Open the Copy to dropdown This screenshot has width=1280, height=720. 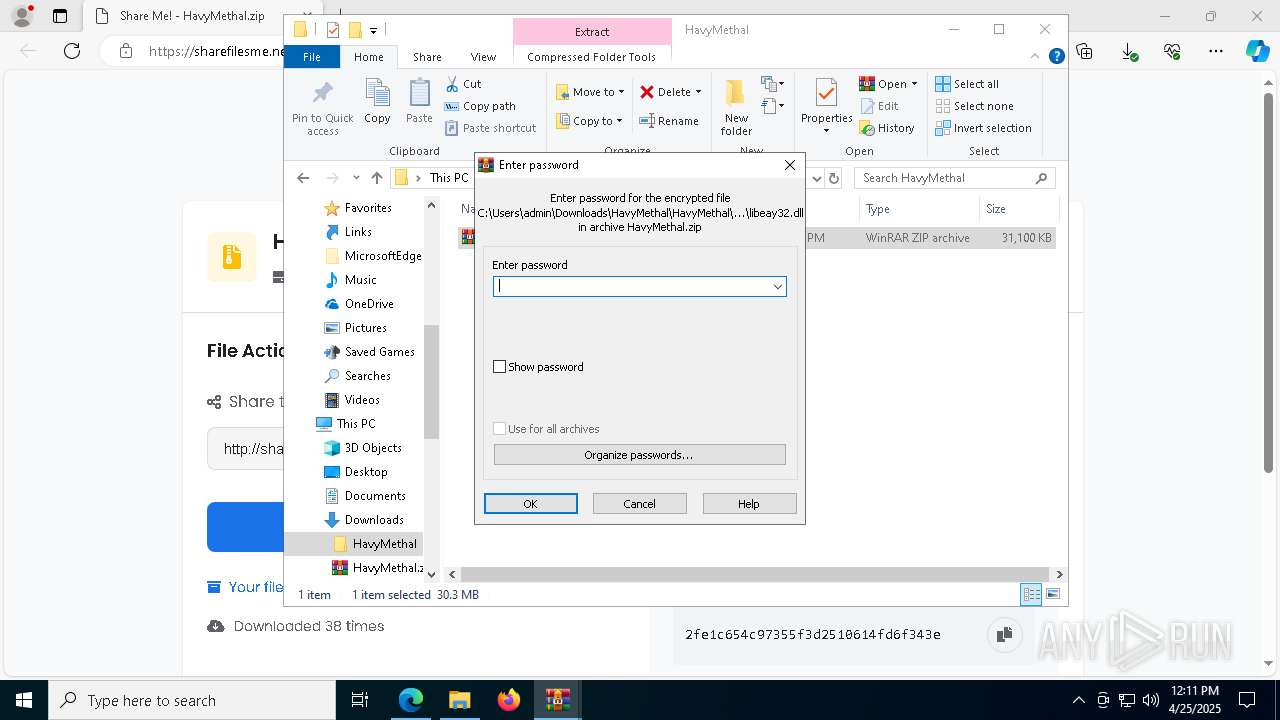[x=590, y=121]
